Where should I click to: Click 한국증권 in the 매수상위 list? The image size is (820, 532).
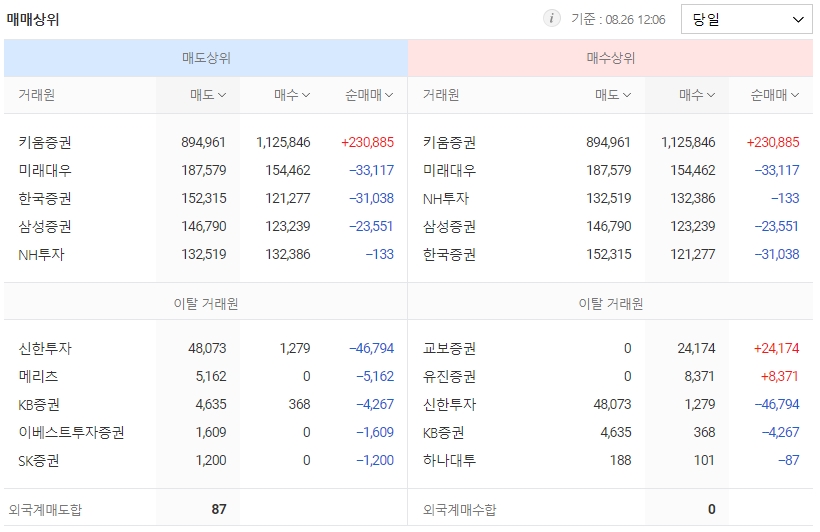click(449, 255)
